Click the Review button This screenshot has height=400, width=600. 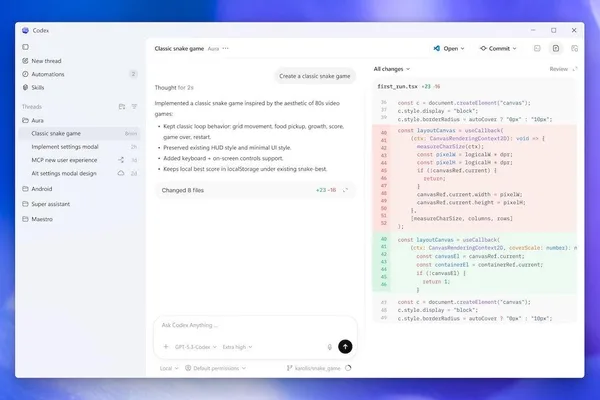pos(558,69)
